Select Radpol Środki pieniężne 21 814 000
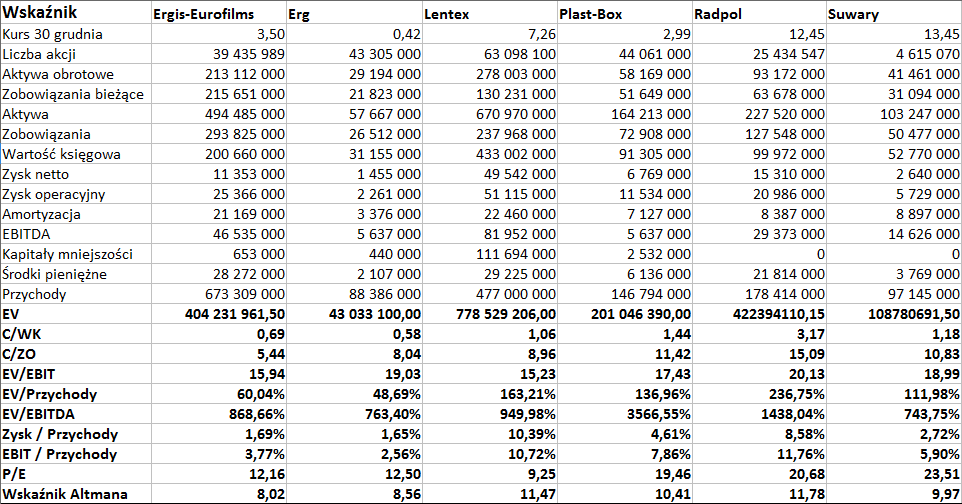This screenshot has height=504, width=962. point(760,274)
